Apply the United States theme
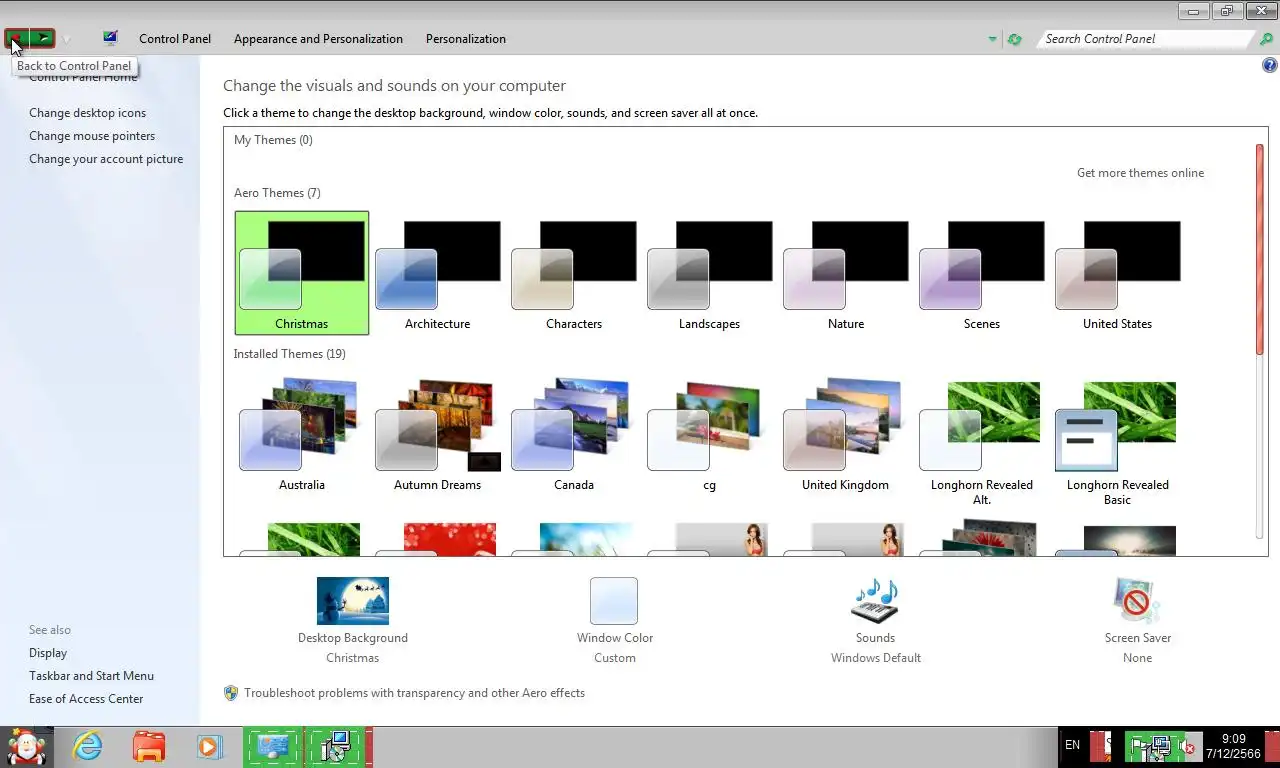Viewport: 1280px width, 768px height. point(1118,273)
